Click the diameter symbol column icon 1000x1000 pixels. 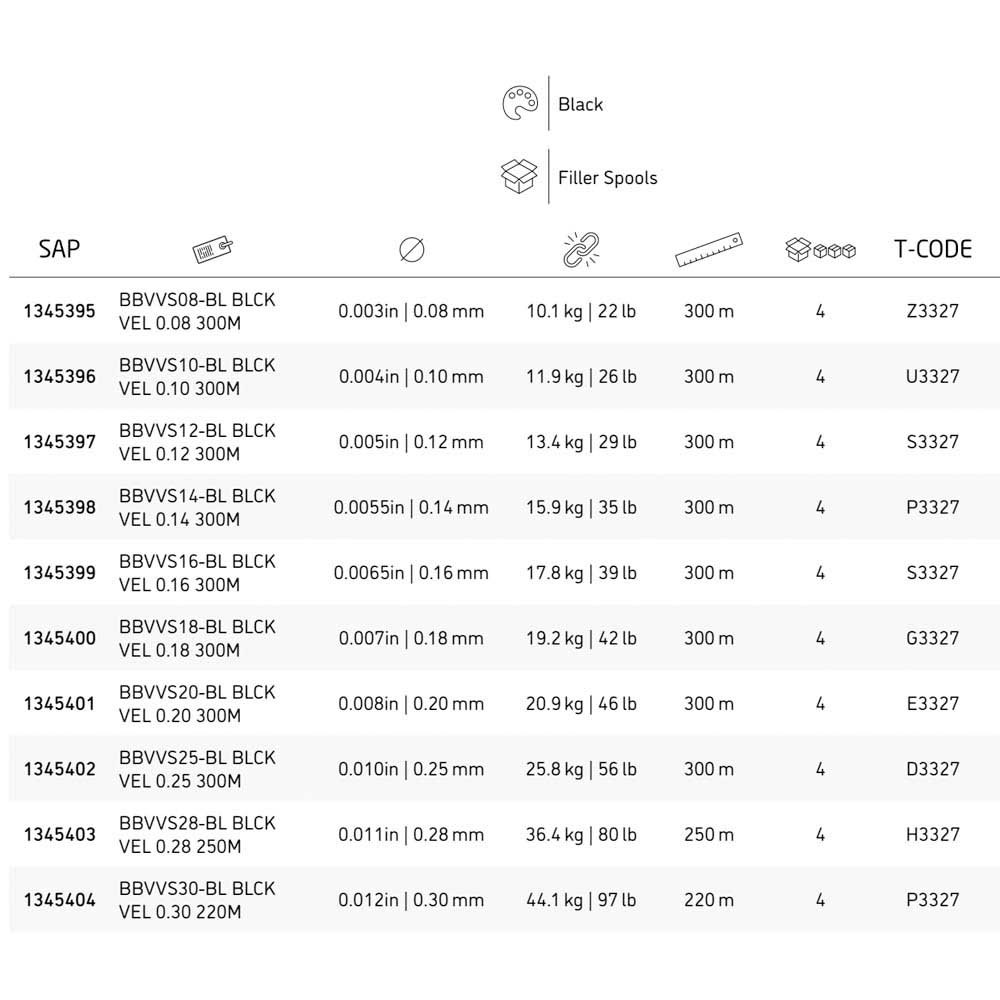click(411, 249)
